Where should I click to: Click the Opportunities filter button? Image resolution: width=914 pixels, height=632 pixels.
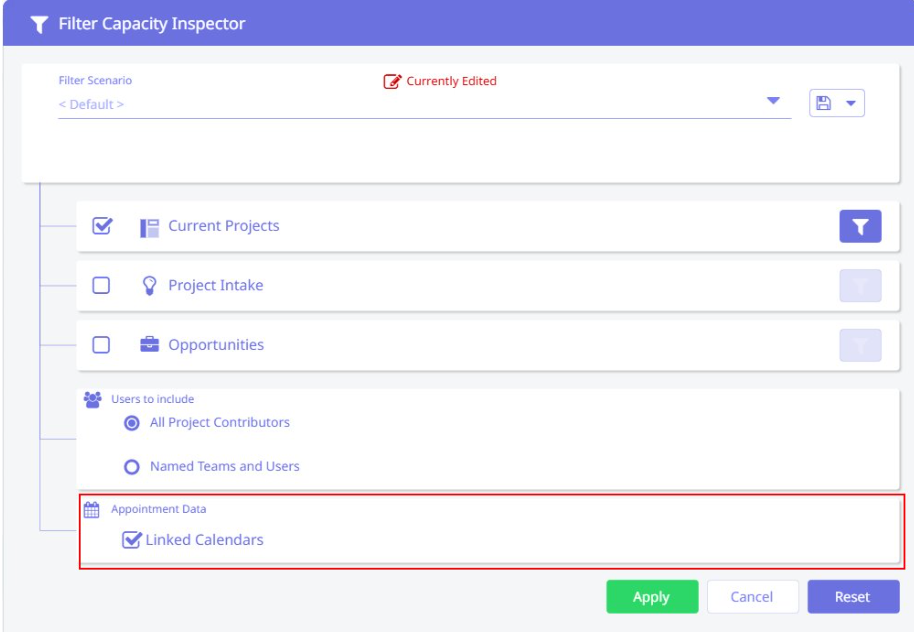pyautogui.click(x=860, y=345)
